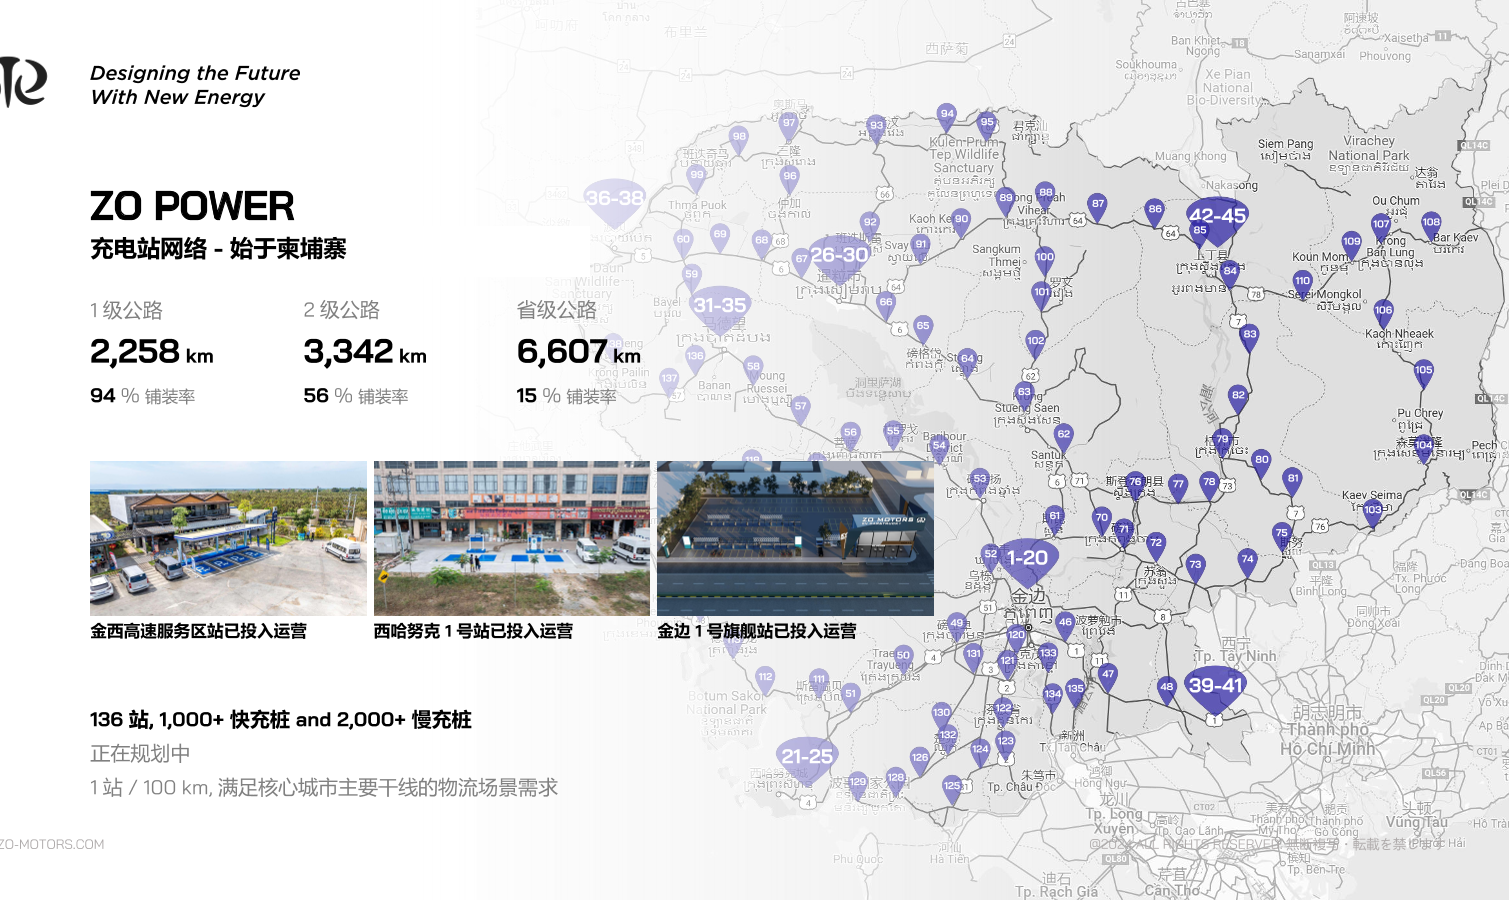Screen dimensions: 1509x900
Task: Visit the ZO-MOTORS.COM link
Action: [x=52, y=845]
